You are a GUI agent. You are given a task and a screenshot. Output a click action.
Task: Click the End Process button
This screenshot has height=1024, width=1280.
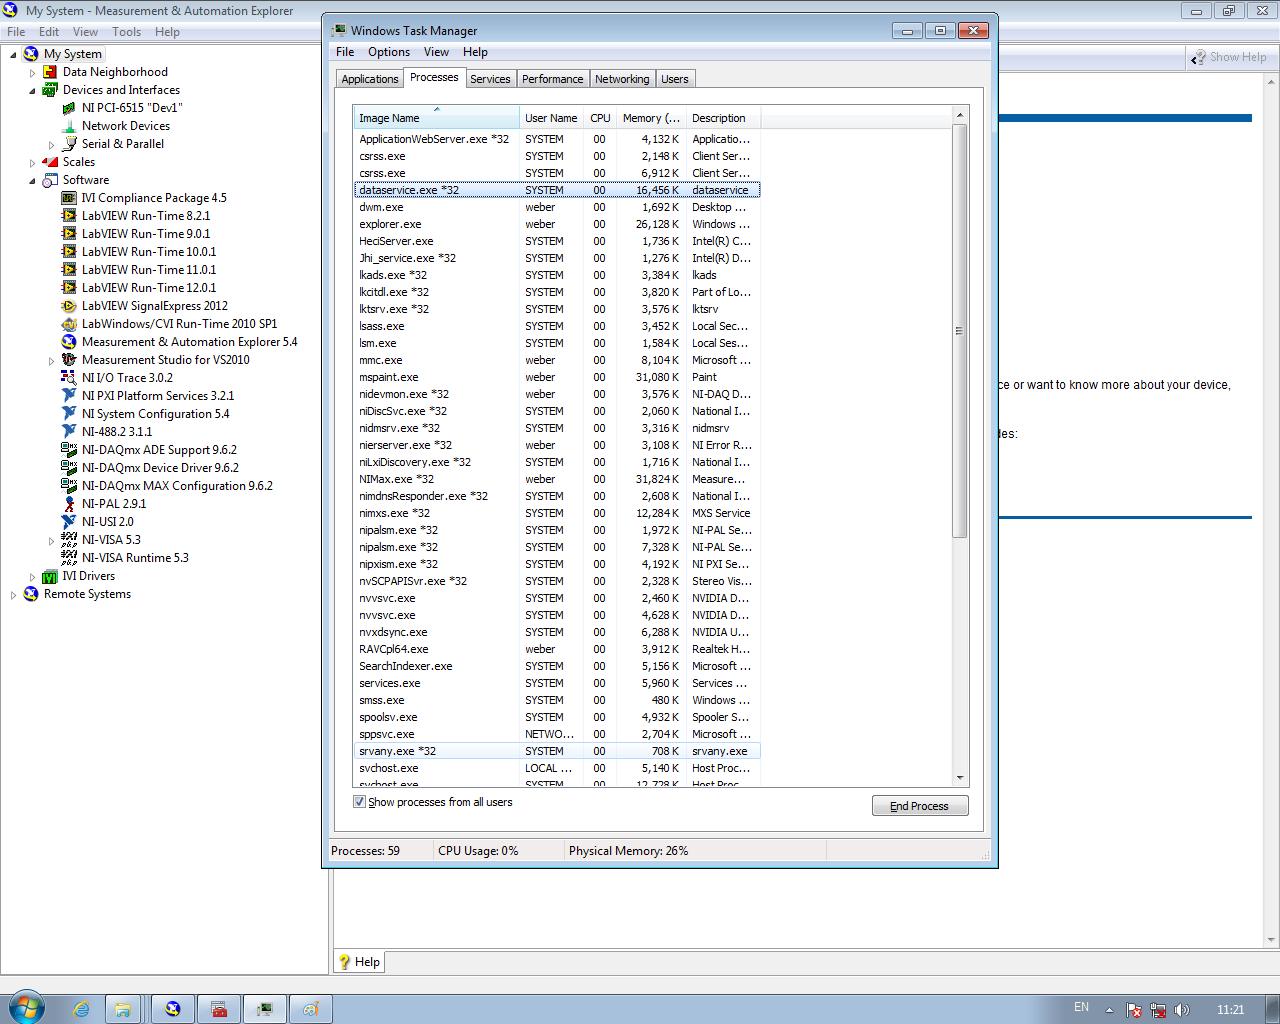pos(920,806)
